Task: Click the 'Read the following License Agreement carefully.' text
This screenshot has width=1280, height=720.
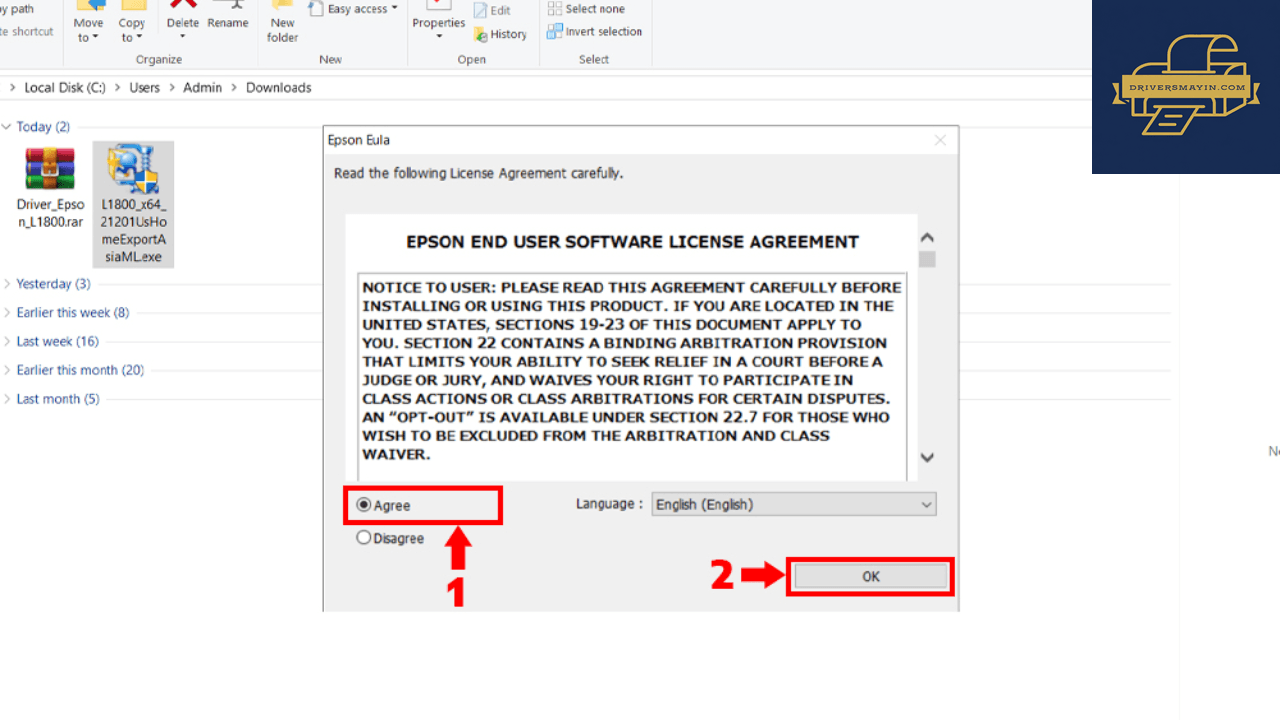Action: click(x=479, y=173)
